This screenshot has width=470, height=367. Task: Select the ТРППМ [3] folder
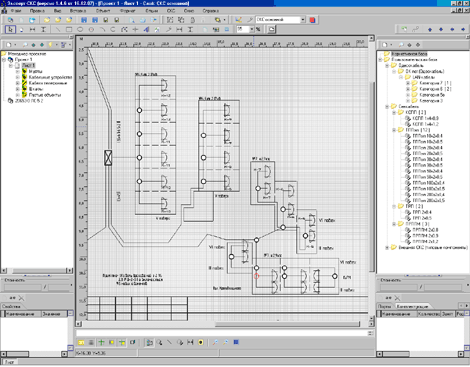pos(417,224)
